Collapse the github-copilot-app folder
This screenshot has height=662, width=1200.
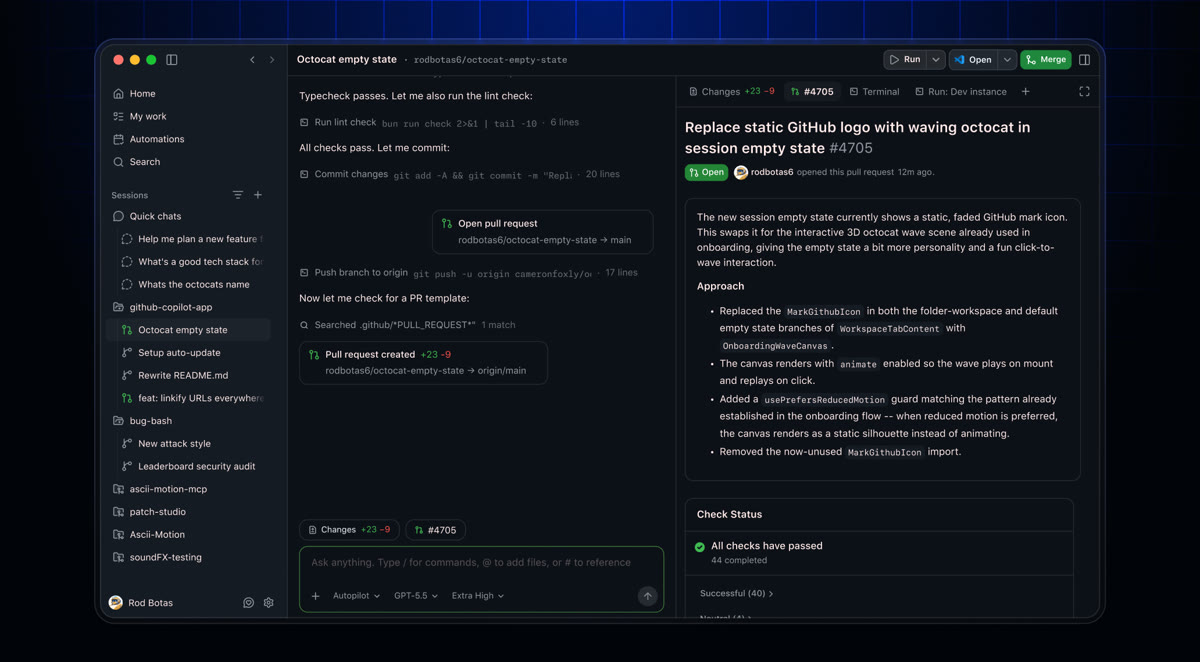188,308
